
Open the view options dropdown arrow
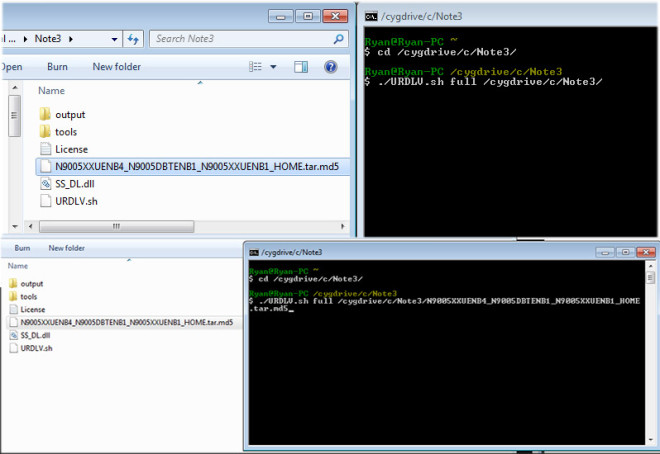(x=273, y=67)
